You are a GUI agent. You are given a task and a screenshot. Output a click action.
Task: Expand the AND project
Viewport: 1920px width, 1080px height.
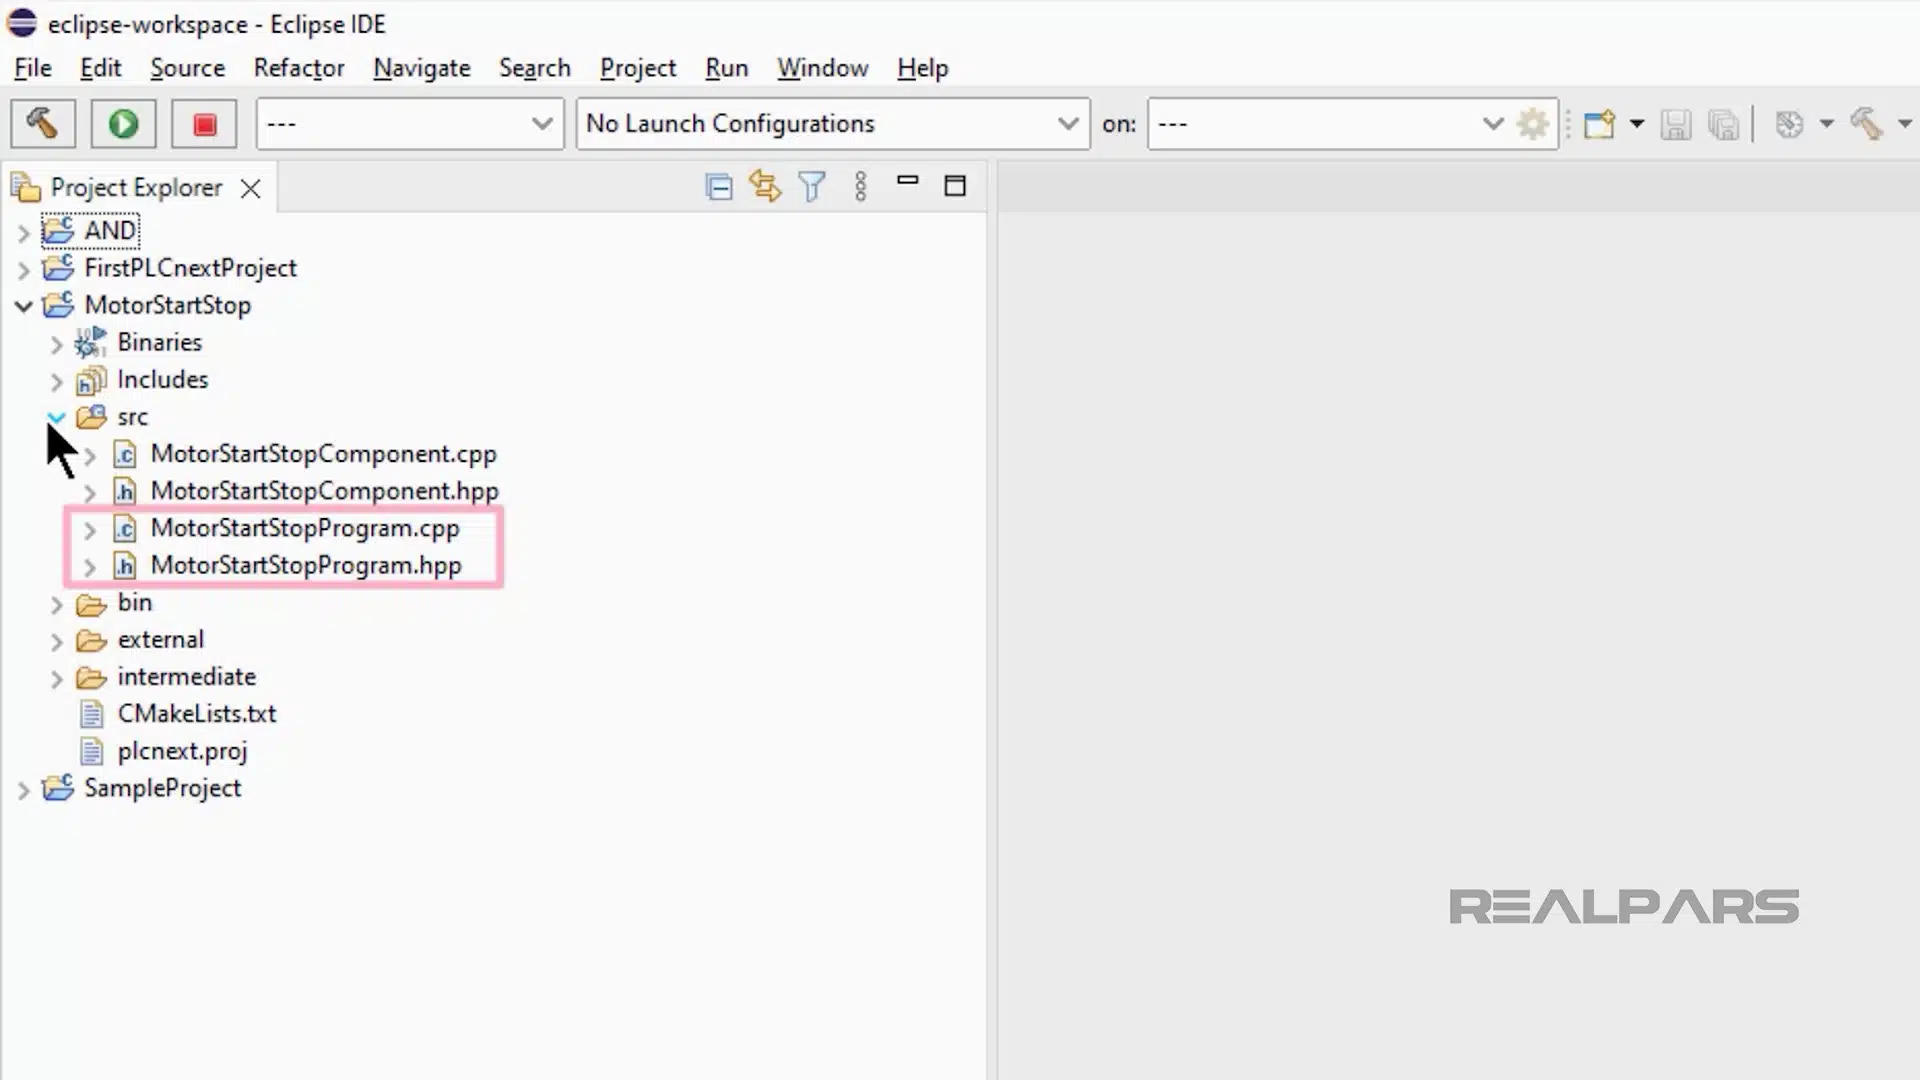pos(23,232)
